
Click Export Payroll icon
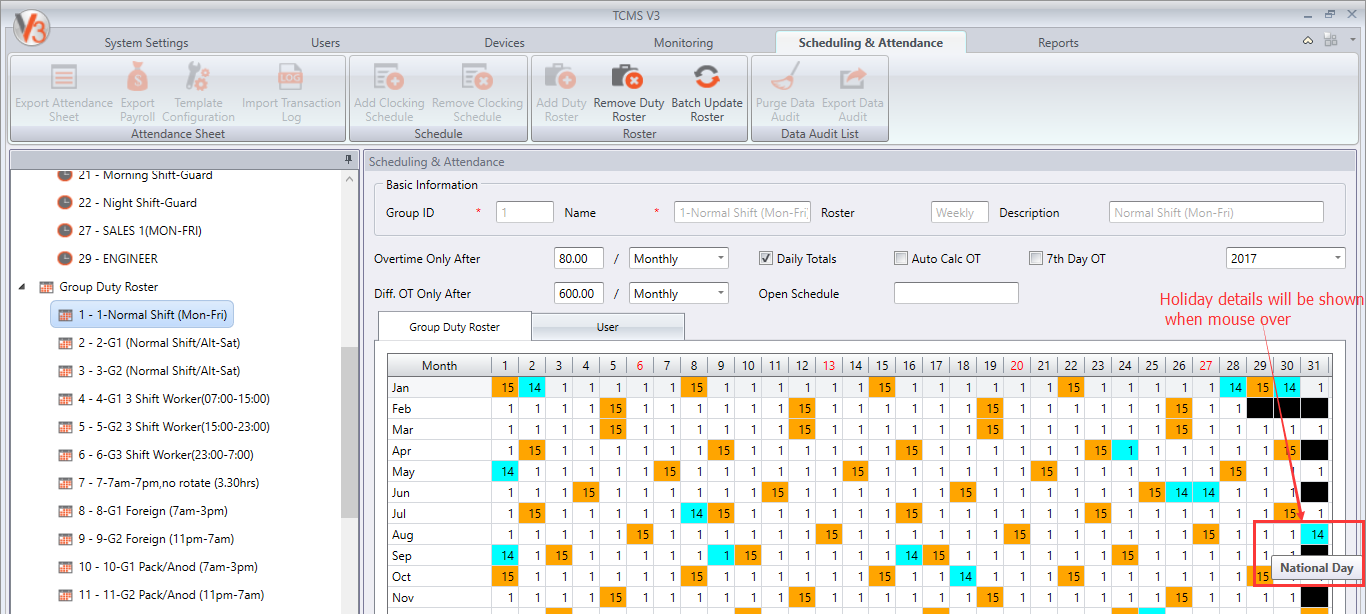click(x=138, y=78)
